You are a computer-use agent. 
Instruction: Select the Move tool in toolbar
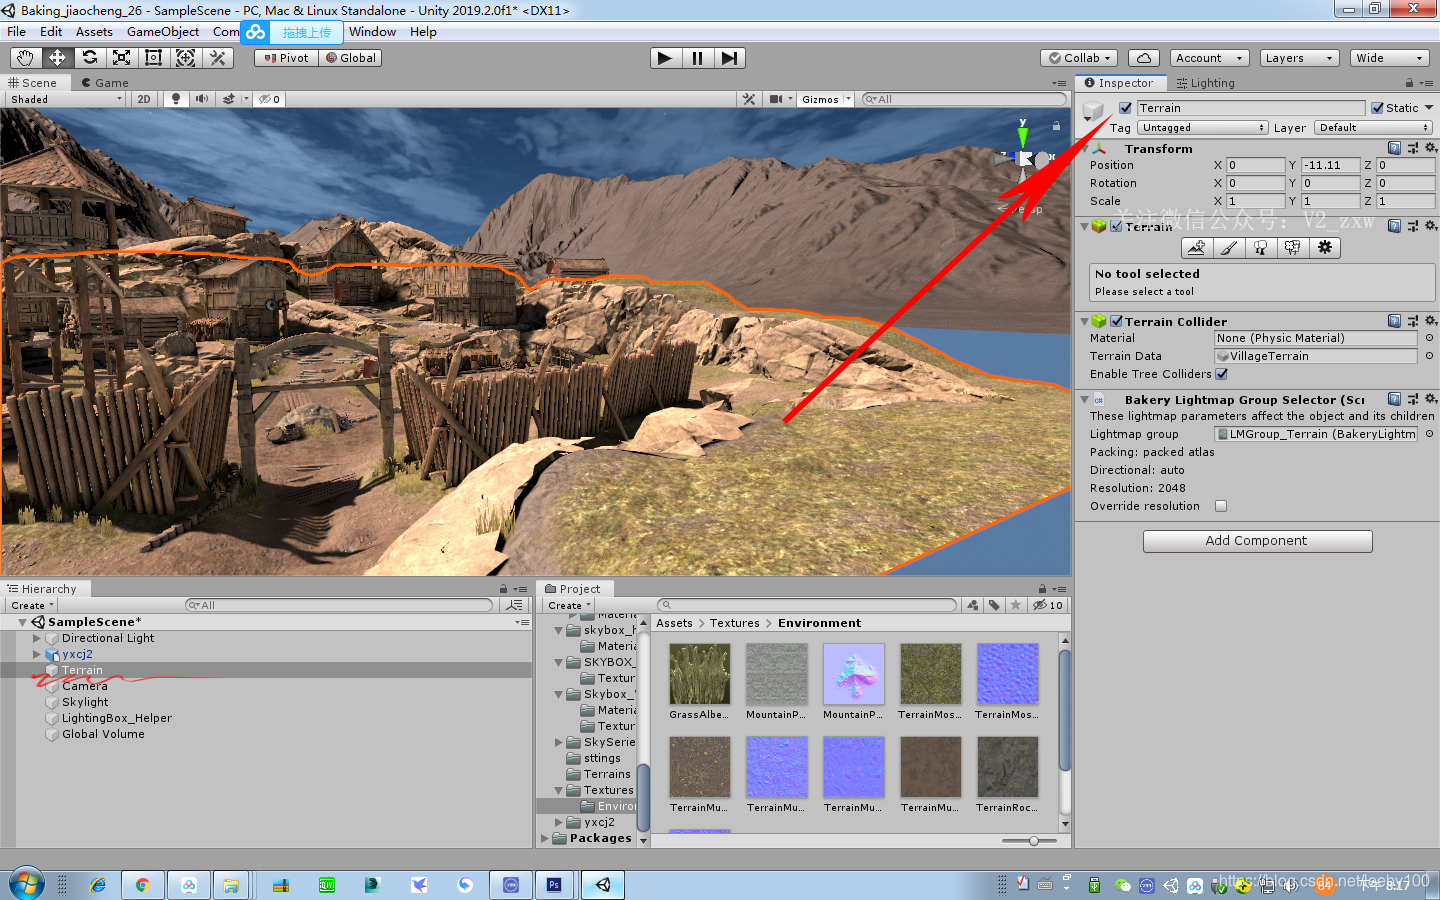coord(57,58)
